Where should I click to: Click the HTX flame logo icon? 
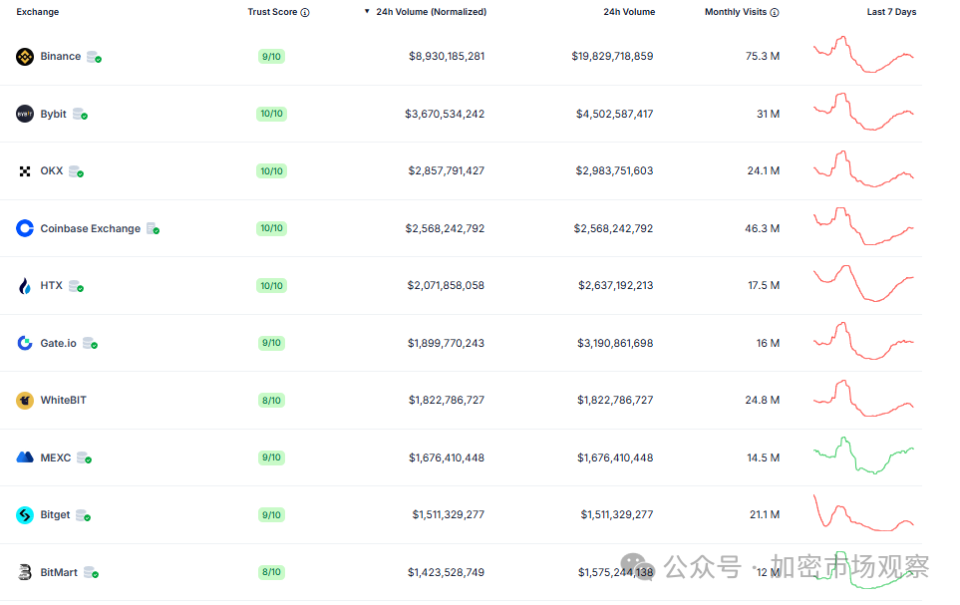pos(25,286)
